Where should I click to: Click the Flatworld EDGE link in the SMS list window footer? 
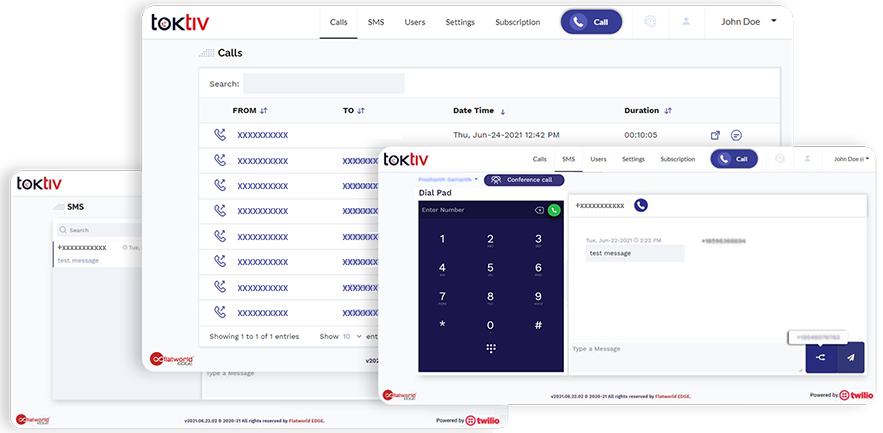[x=306, y=421]
